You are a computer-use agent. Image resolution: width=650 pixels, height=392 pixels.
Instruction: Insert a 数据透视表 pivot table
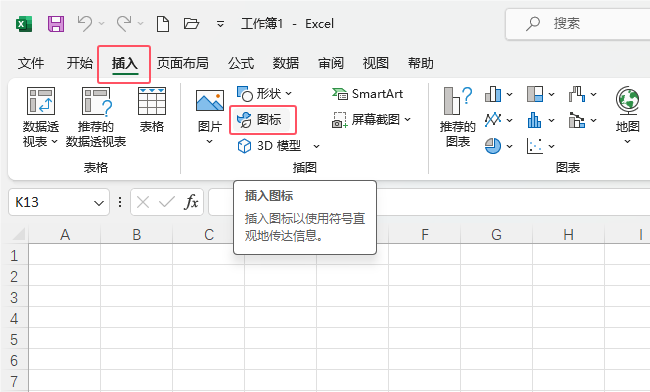(41, 117)
